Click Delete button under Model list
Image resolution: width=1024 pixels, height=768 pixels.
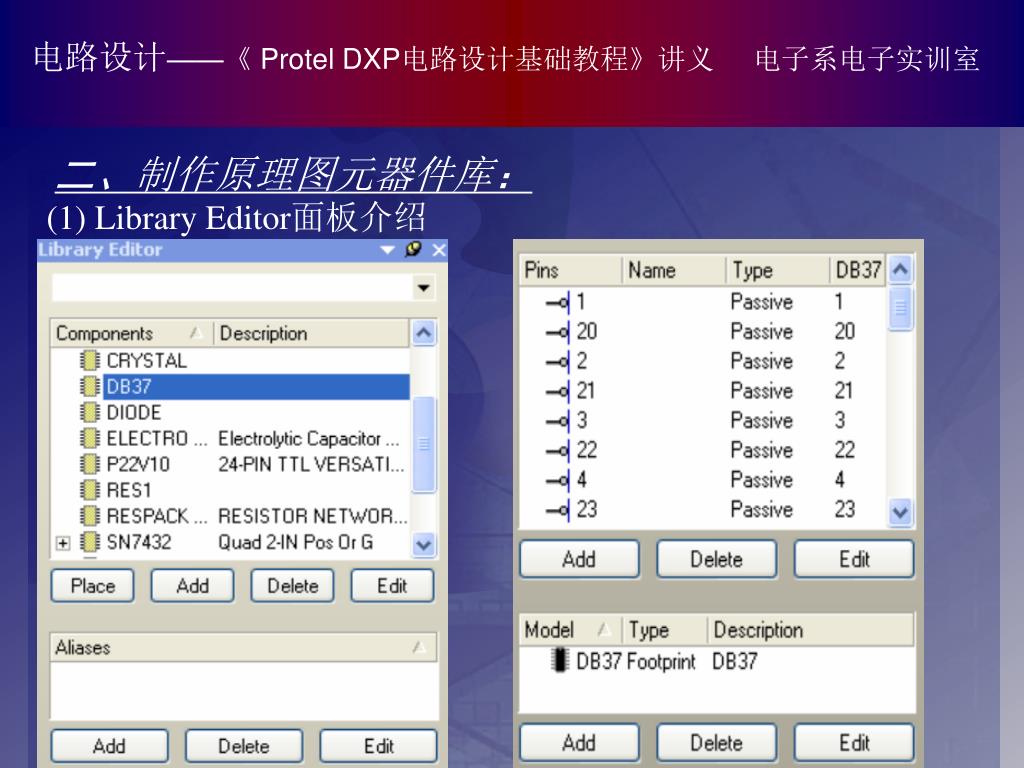(716, 743)
